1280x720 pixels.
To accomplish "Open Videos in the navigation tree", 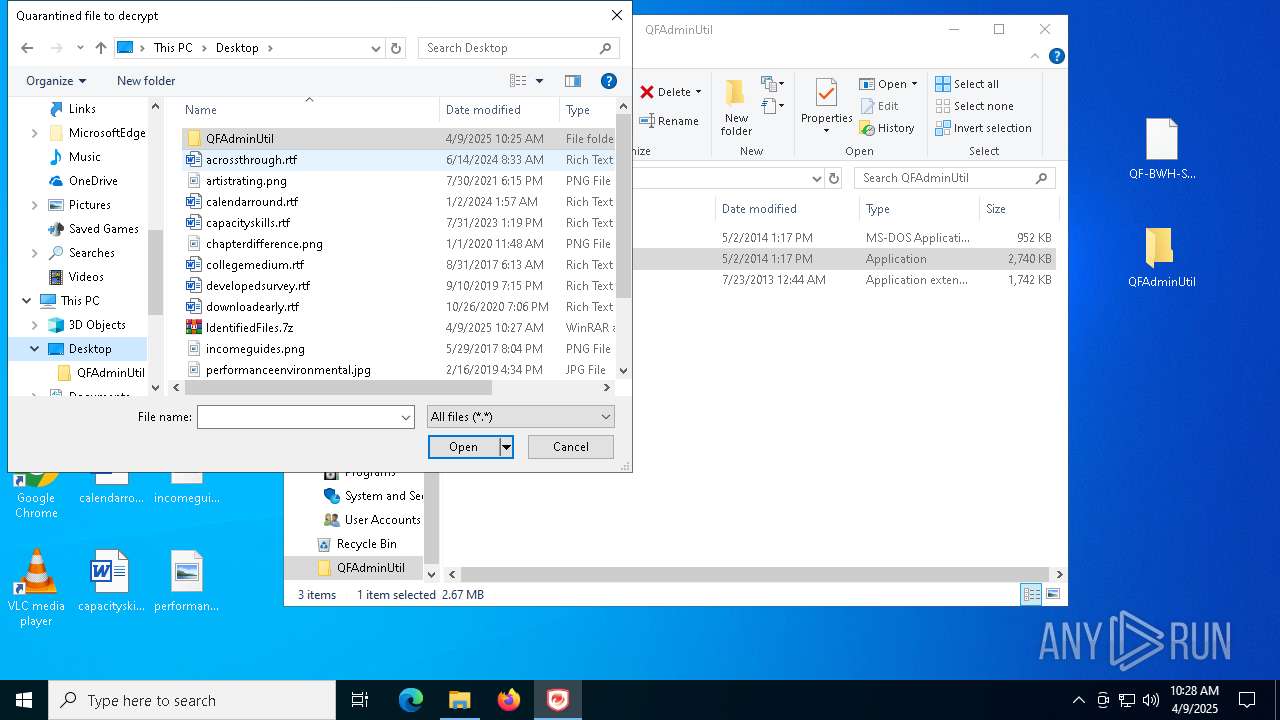I will [86, 277].
